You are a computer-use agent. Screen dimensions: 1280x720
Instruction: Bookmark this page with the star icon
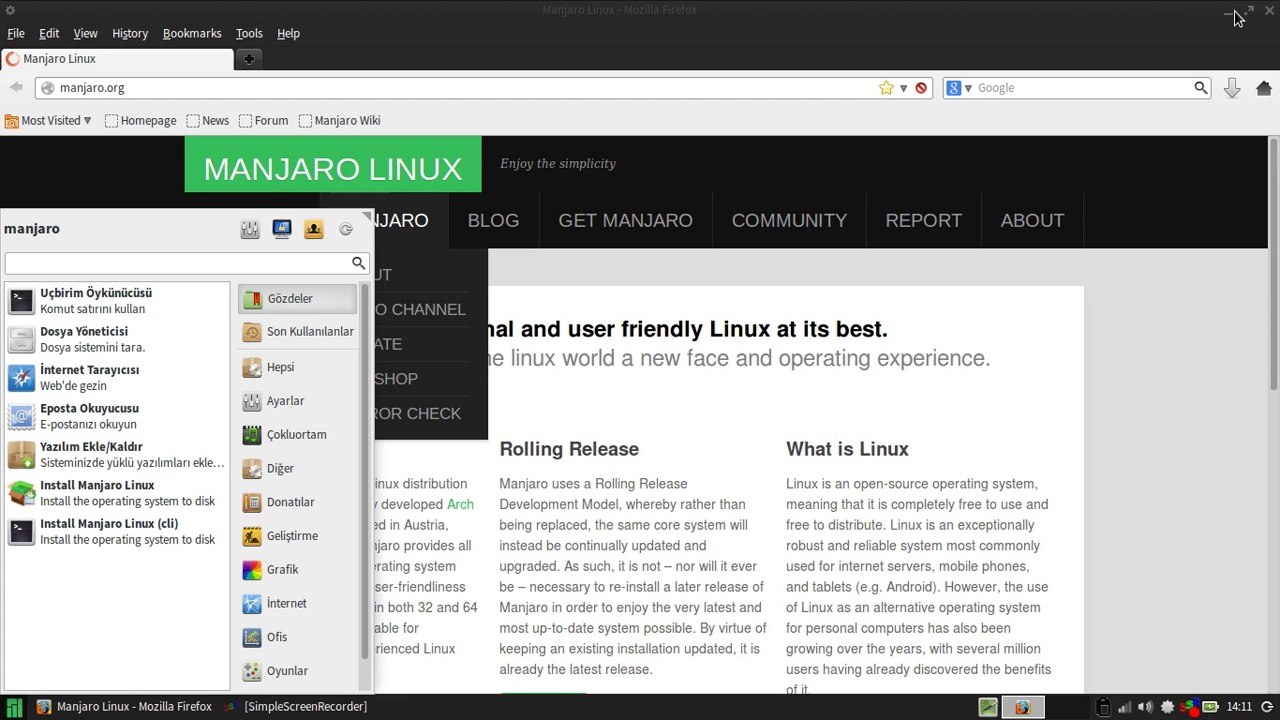tap(886, 88)
